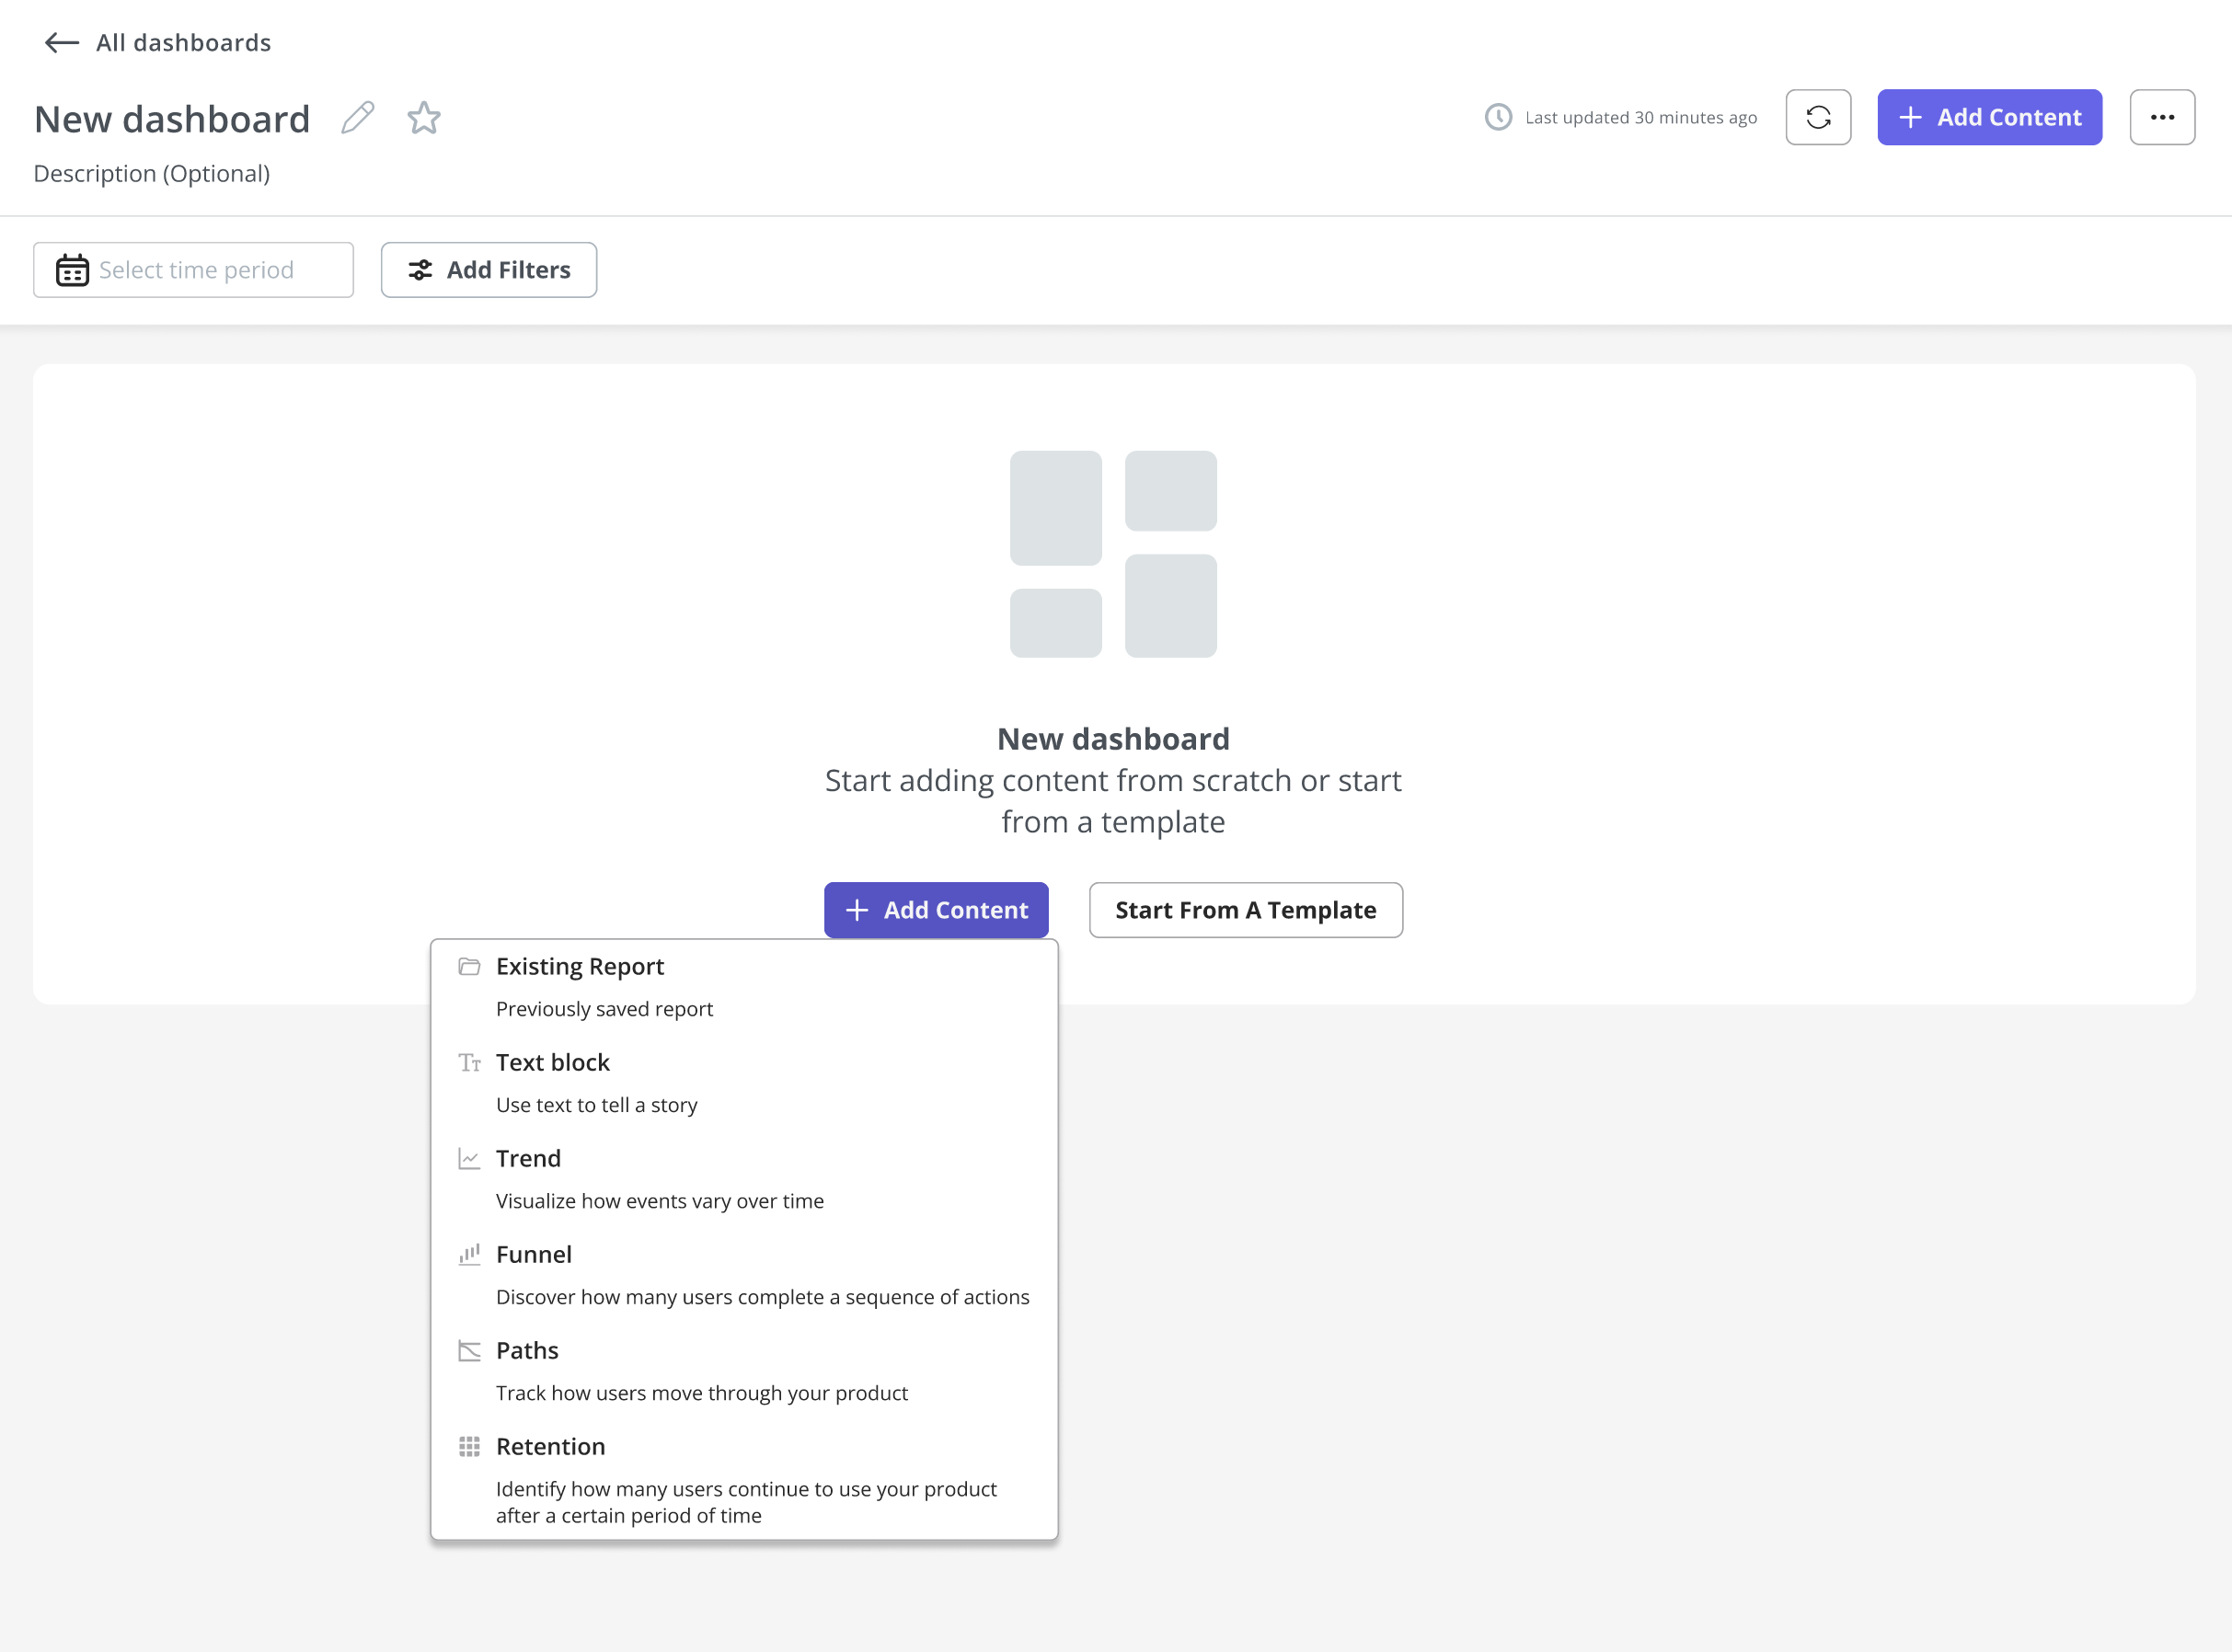Open the Add Content dropdown at top right
Image resolution: width=2232 pixels, height=1652 pixels.
pyautogui.click(x=1989, y=117)
